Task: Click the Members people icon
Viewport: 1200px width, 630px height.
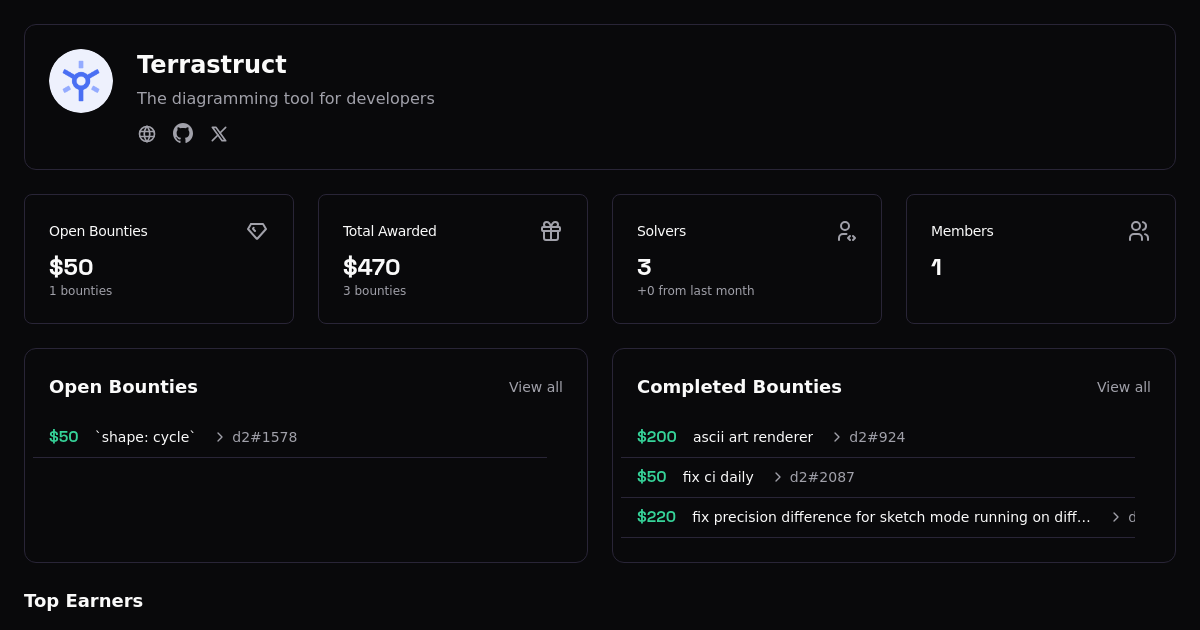Action: coord(1139,231)
